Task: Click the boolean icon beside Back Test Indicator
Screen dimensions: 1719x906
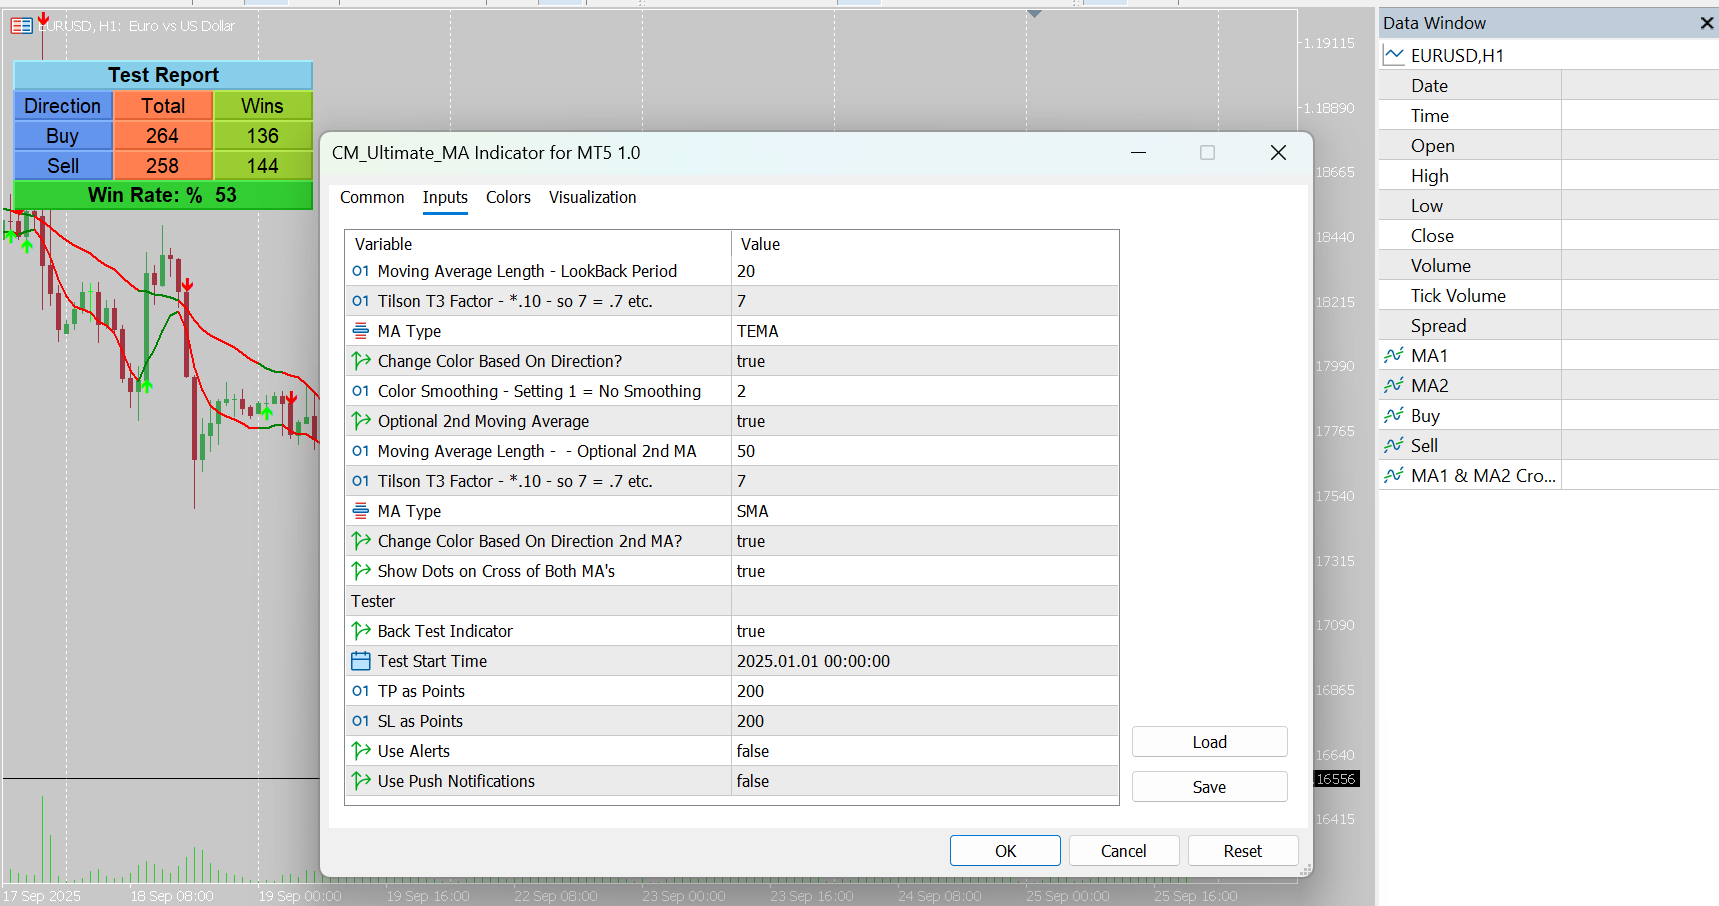Action: click(x=361, y=631)
